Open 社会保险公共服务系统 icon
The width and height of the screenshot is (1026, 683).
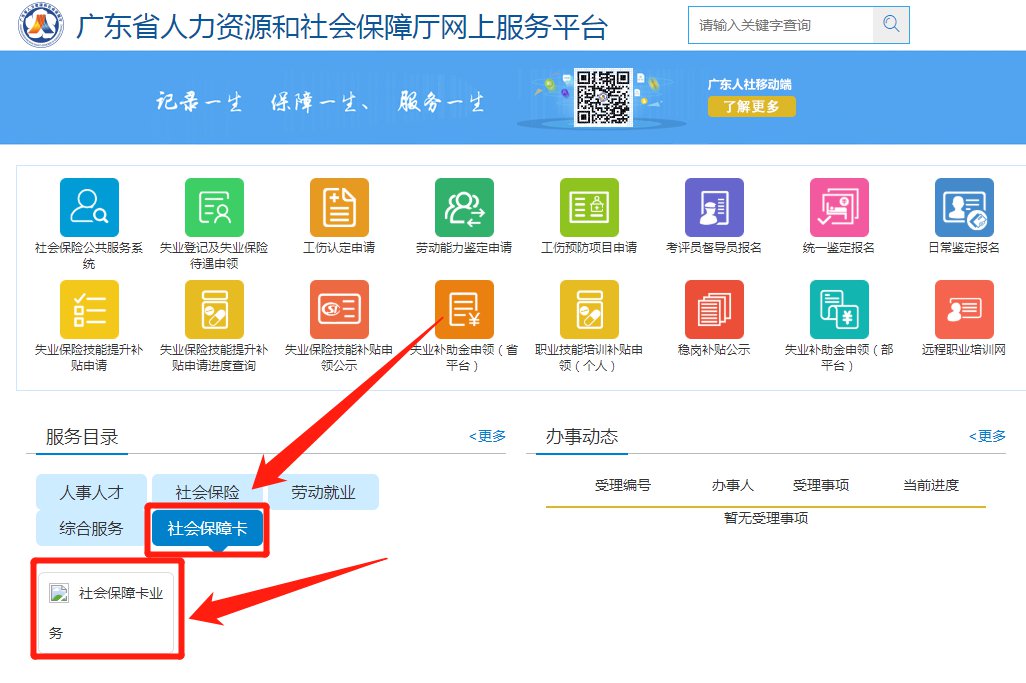(x=89, y=208)
